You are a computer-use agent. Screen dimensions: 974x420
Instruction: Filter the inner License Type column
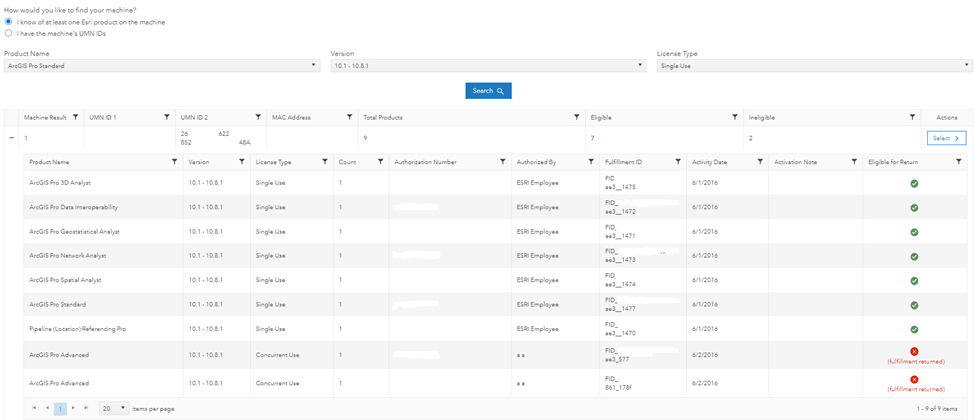325,162
